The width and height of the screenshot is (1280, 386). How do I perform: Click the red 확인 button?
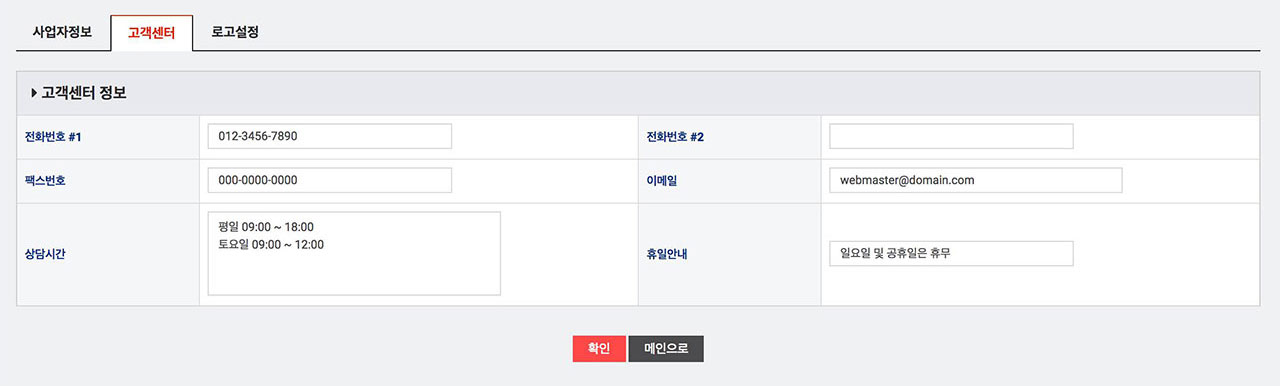click(599, 348)
